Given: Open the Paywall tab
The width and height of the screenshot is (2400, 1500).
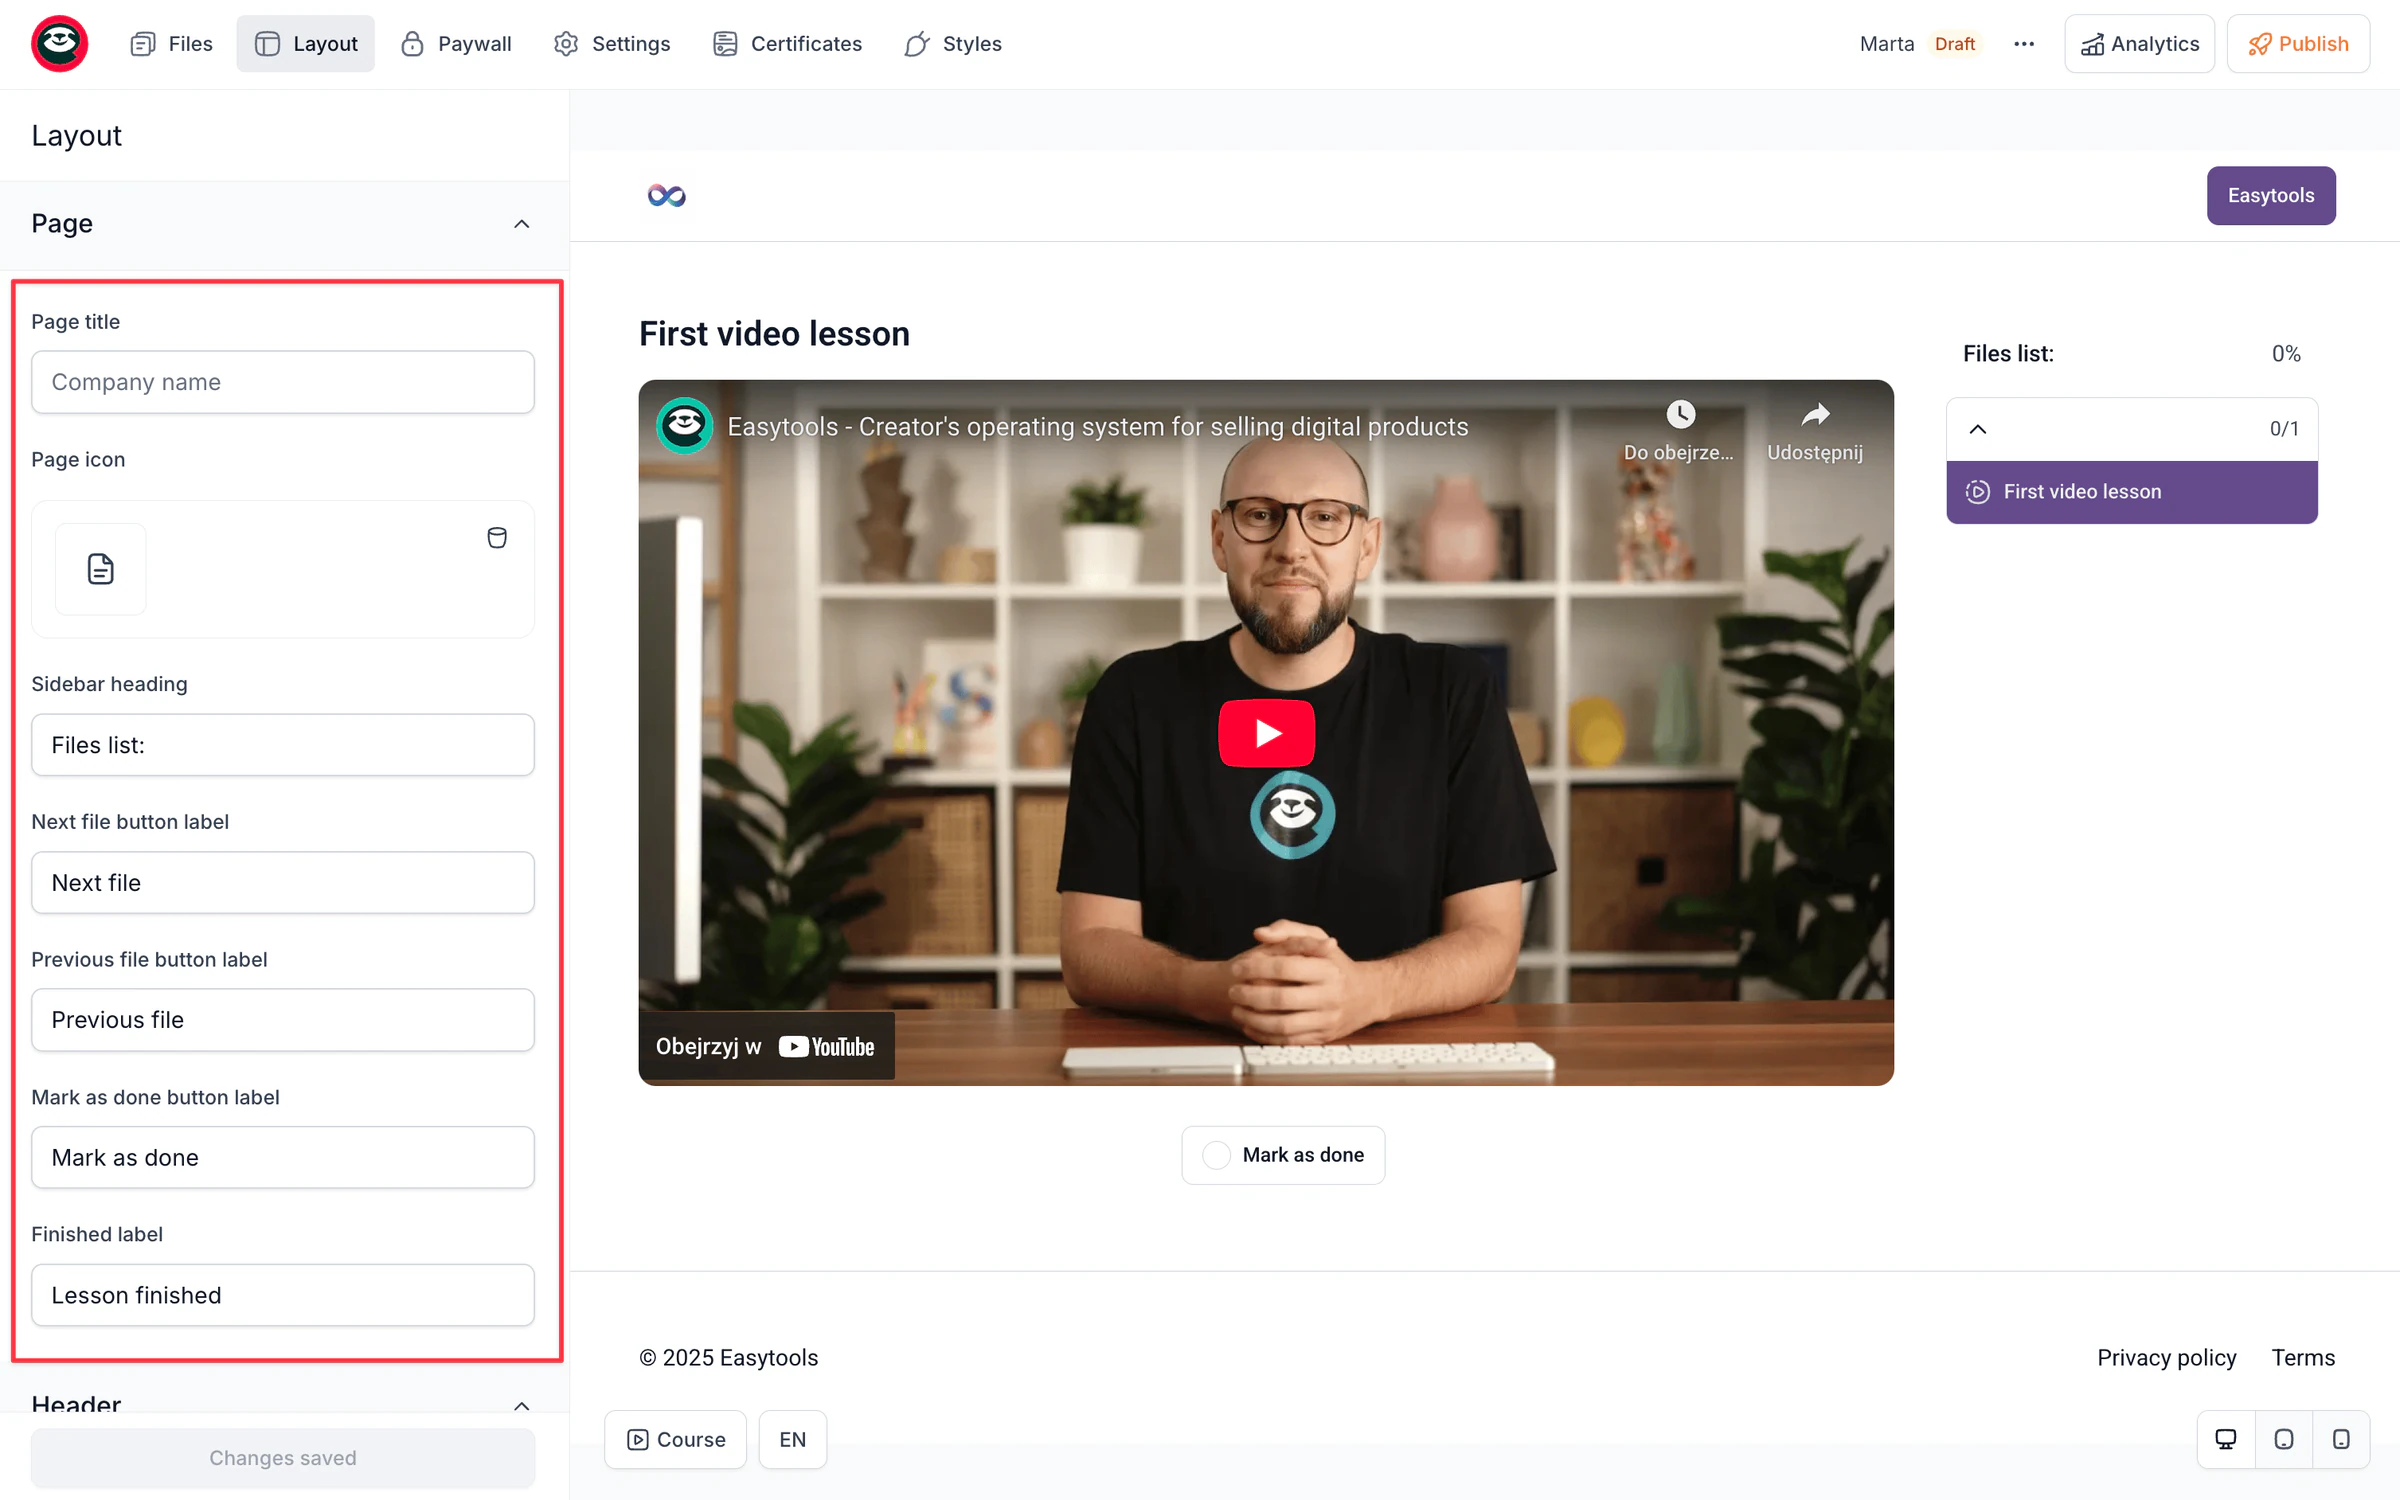Looking at the screenshot, I should (x=456, y=44).
